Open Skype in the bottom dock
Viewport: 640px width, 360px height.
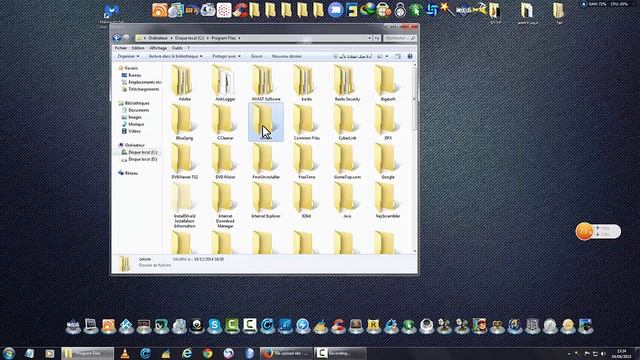(214, 326)
